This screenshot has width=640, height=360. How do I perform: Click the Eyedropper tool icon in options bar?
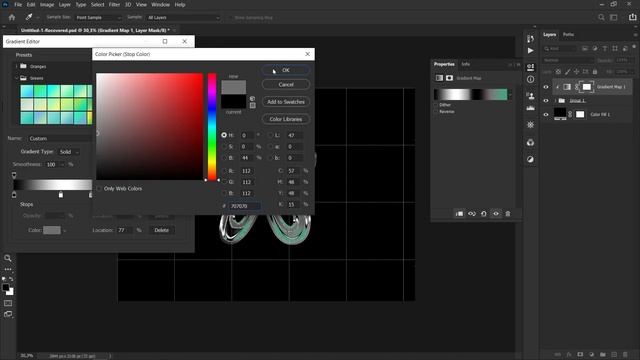coord(29,17)
